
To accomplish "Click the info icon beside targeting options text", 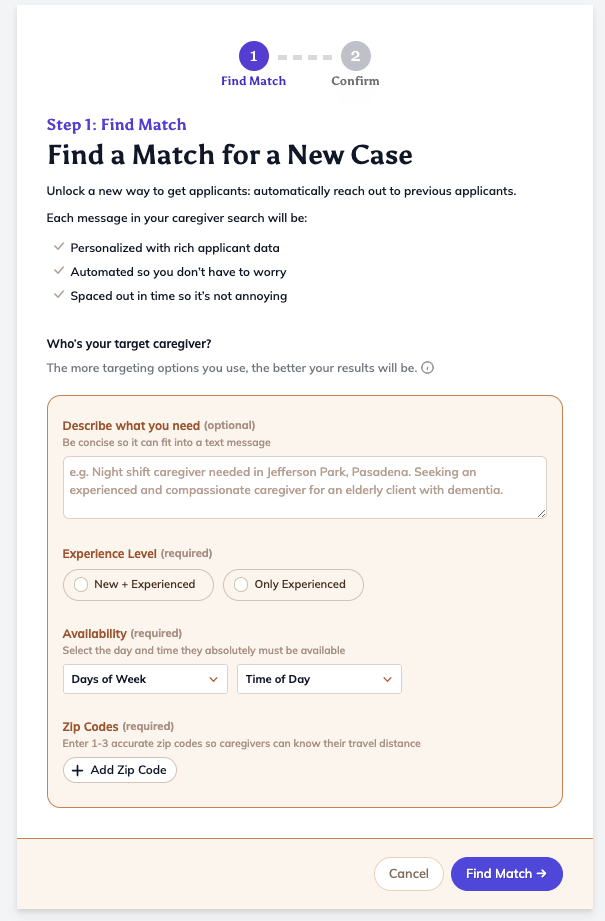I will pyautogui.click(x=428, y=368).
